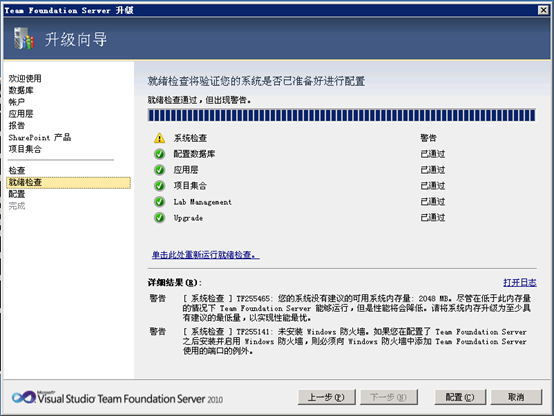Close the upgrade wizard window
This screenshot has width=554, height=416.
543,10
